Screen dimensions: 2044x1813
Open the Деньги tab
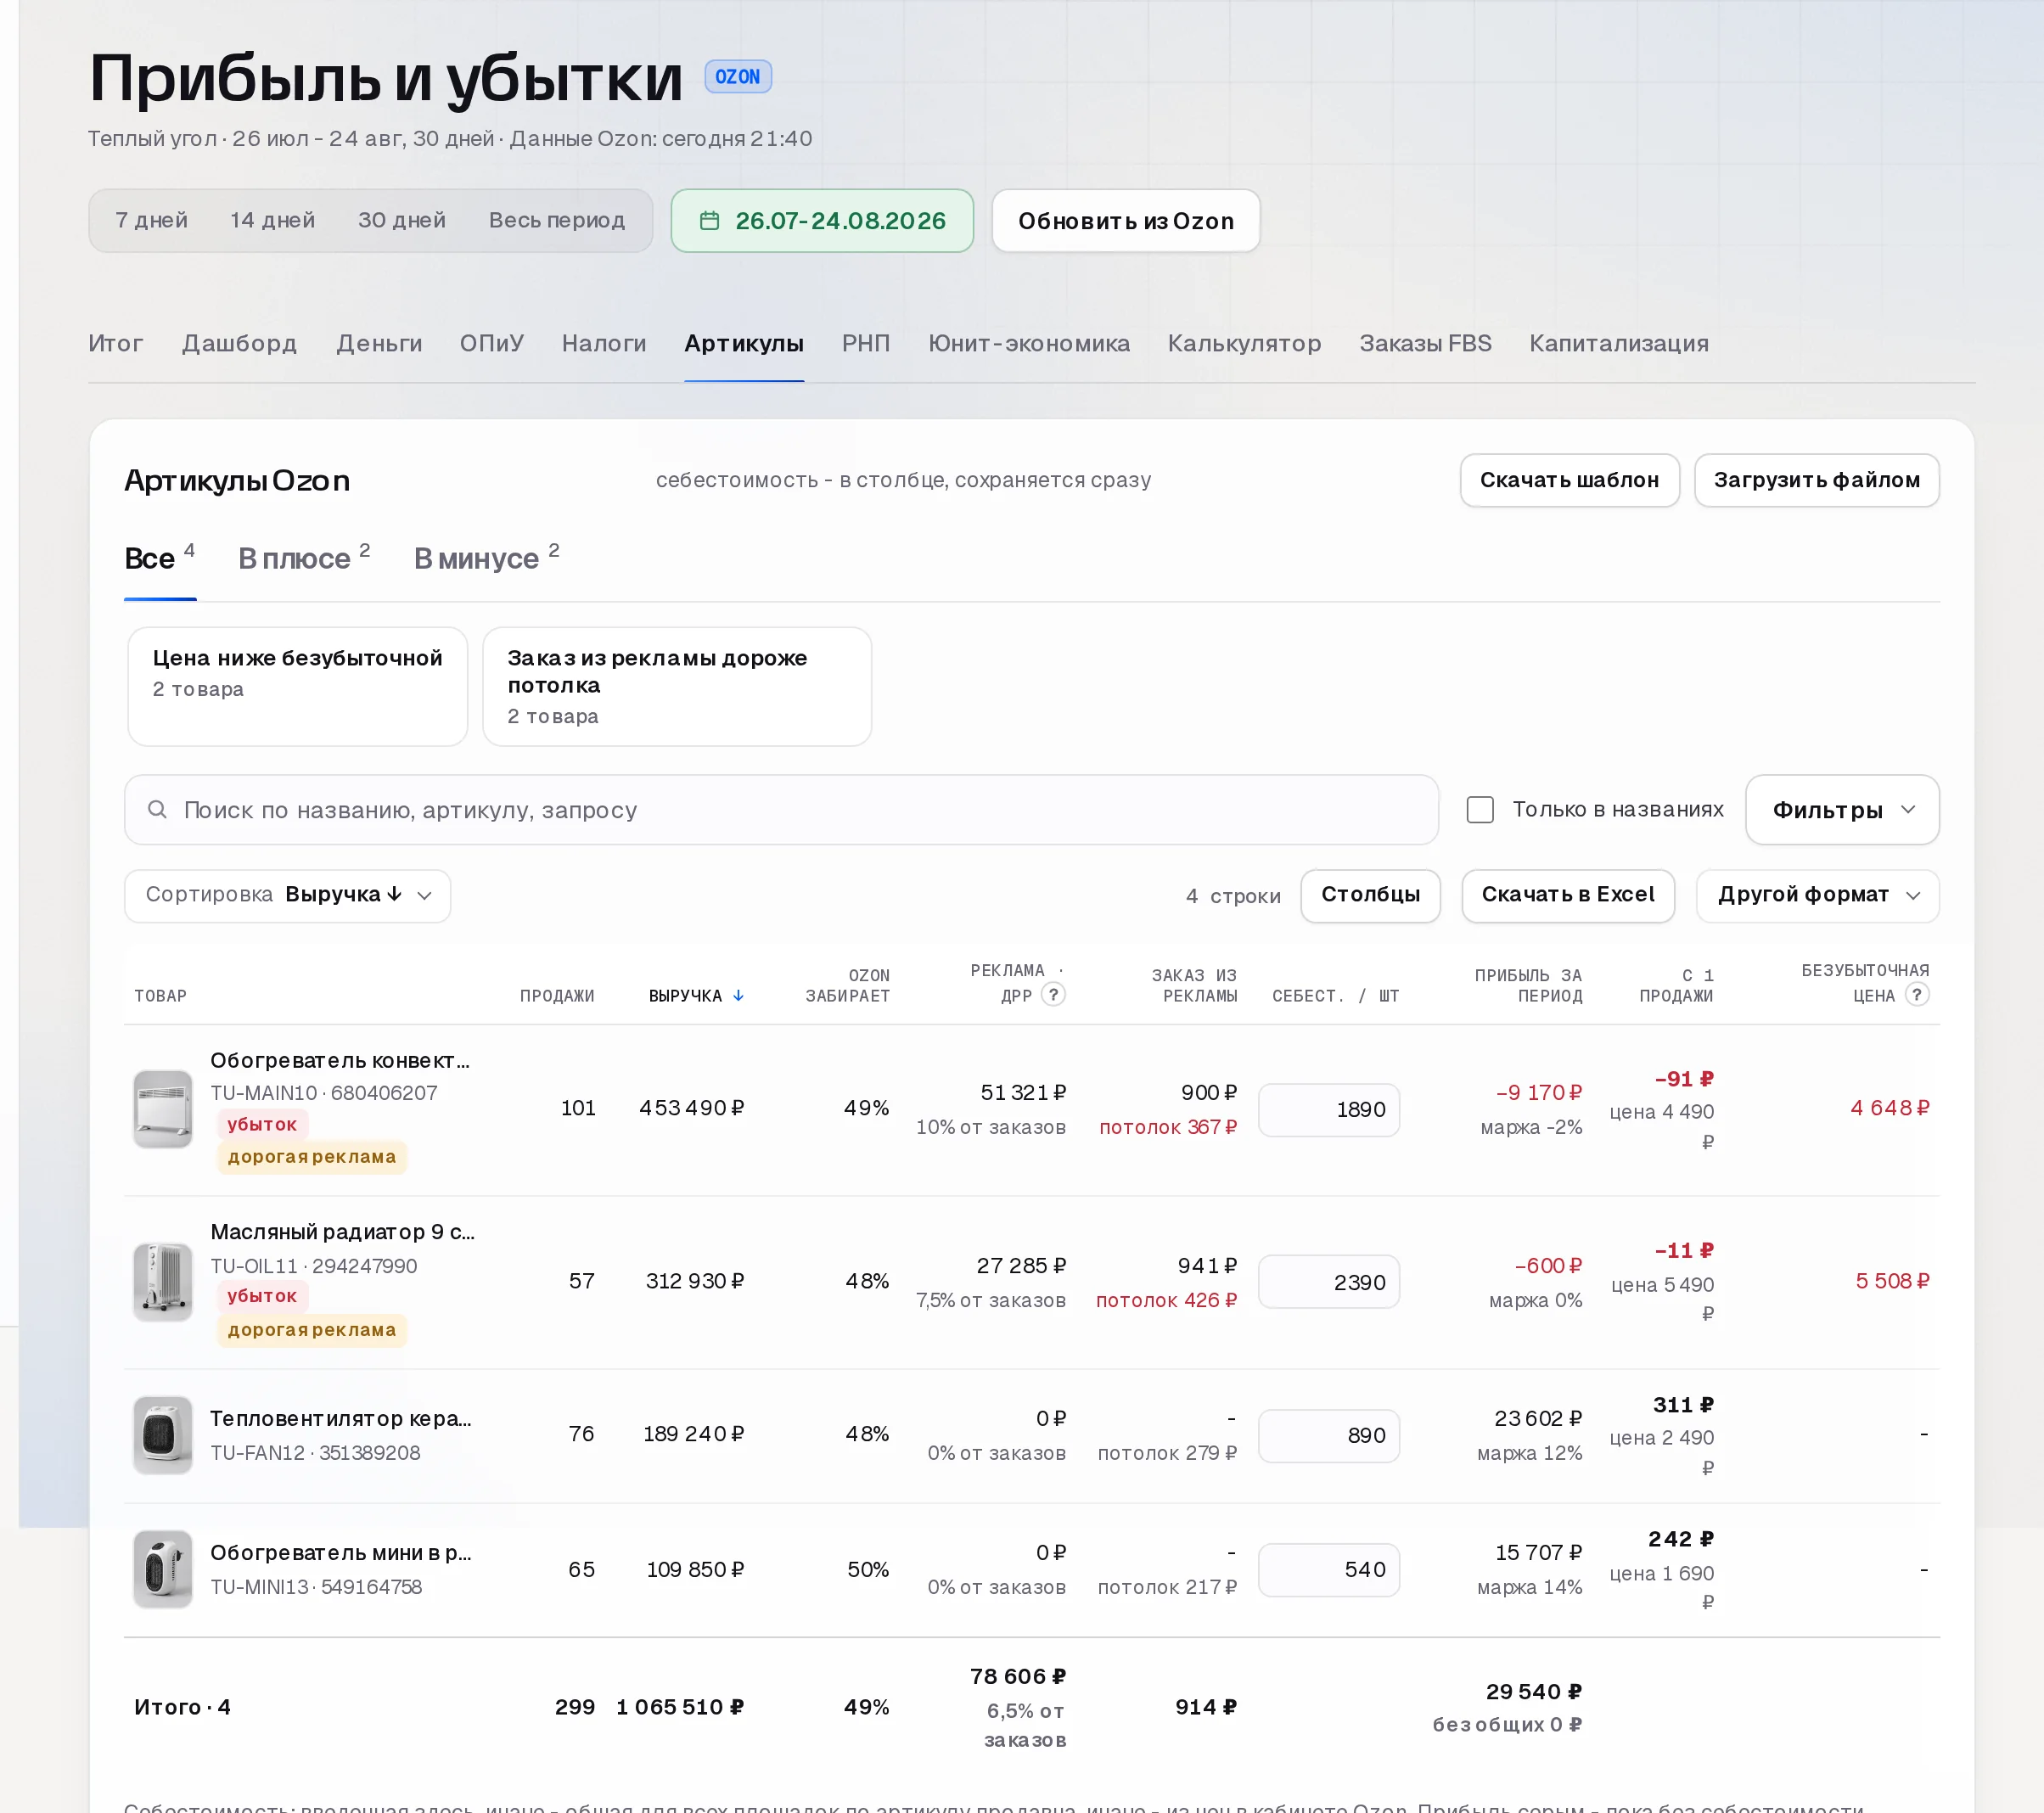click(379, 343)
